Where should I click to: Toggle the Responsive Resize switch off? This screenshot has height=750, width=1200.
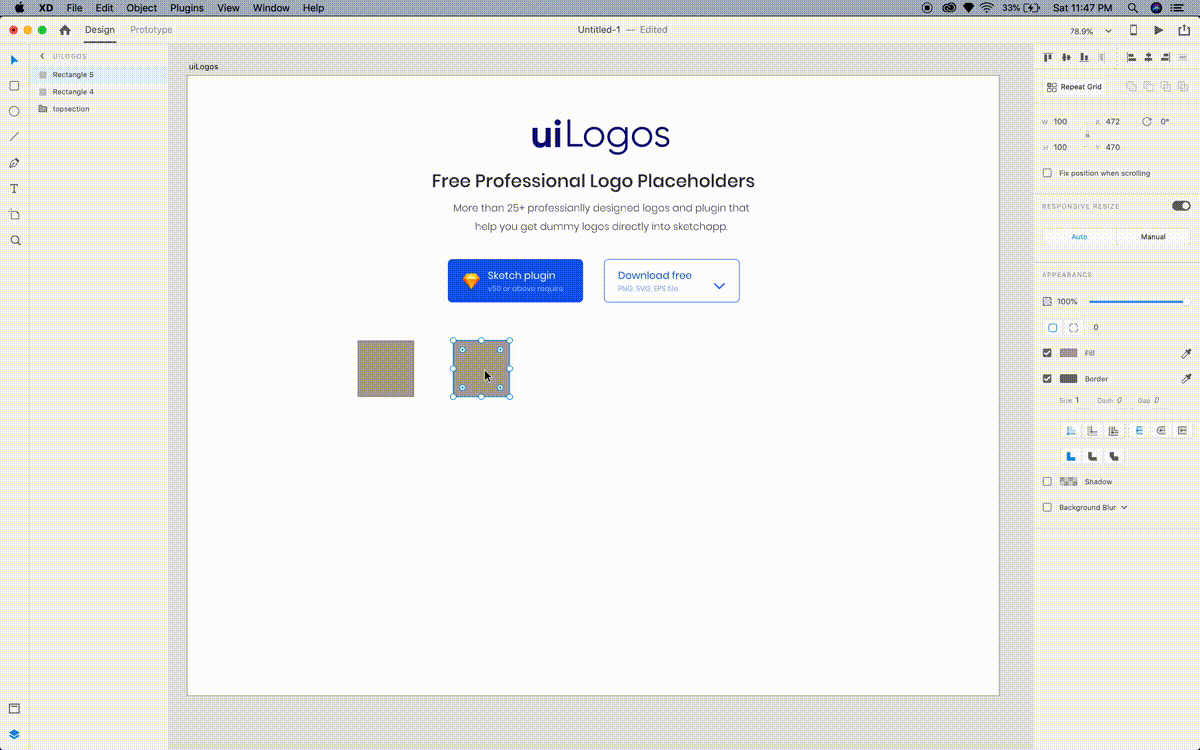coord(1181,205)
